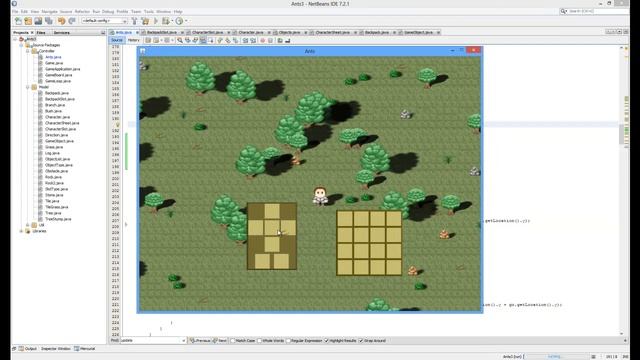Click the Toggle Rectangular Selection editor icon
Image resolution: width=640 pixels, height=360 pixels.
click(211, 40)
